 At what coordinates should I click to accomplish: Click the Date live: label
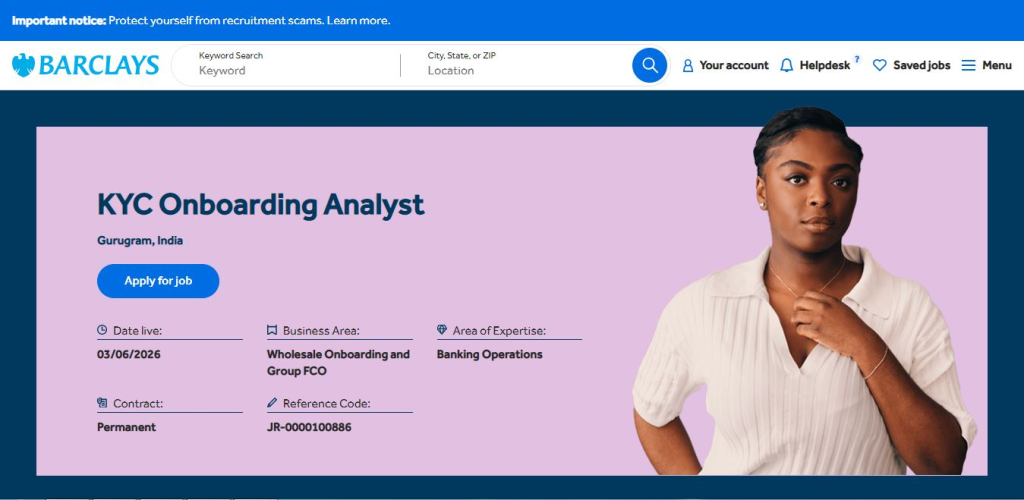click(137, 331)
